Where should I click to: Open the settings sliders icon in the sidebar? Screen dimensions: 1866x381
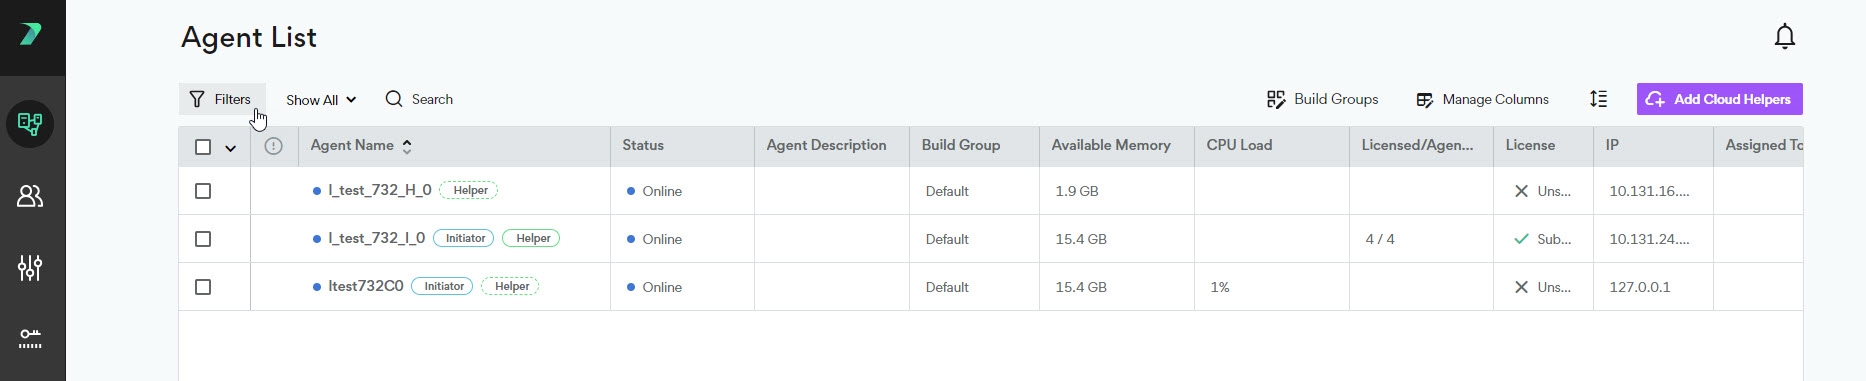(x=30, y=268)
